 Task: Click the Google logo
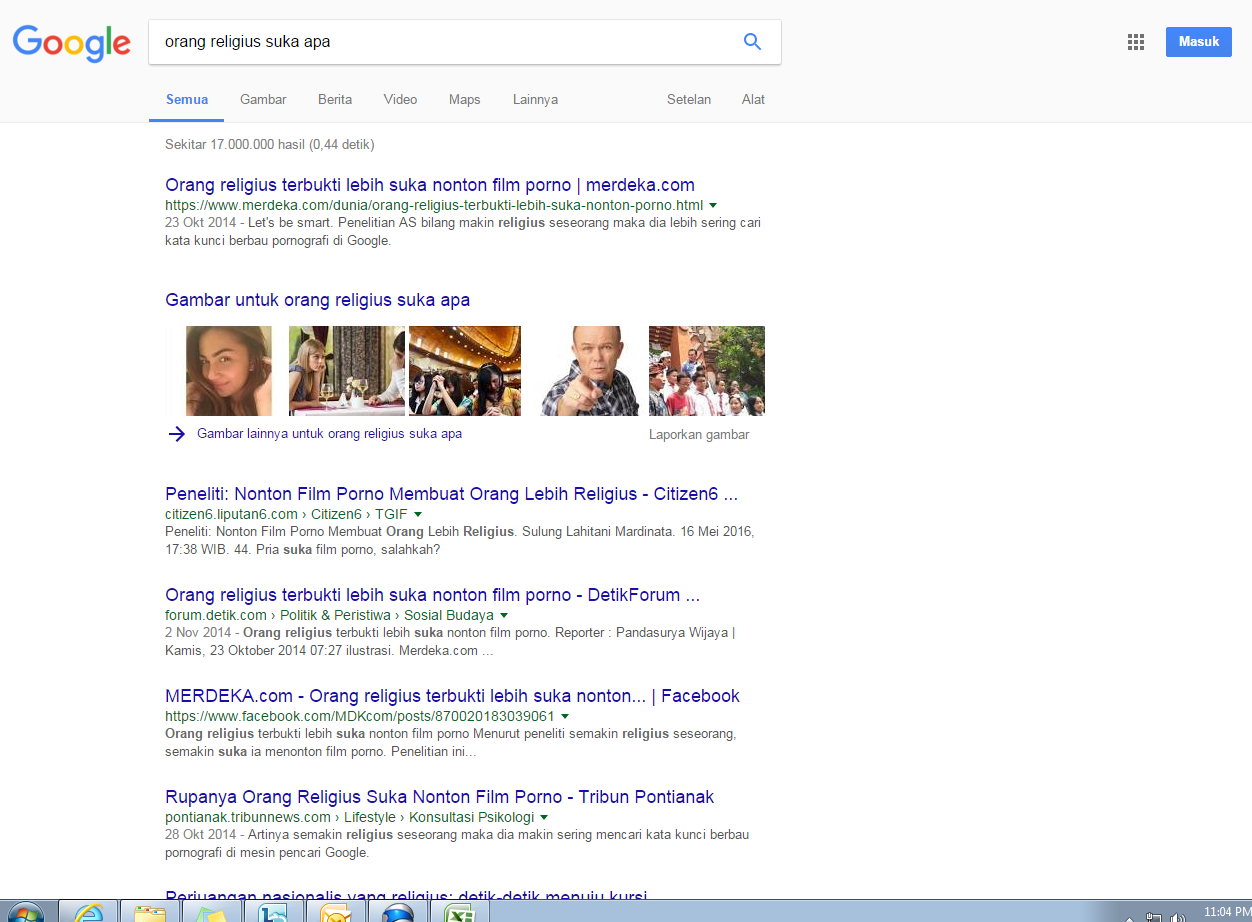(71, 42)
